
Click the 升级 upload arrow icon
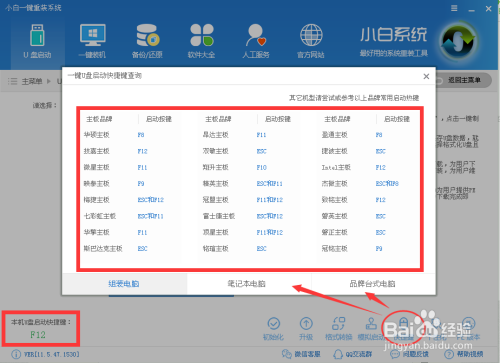click(x=306, y=323)
